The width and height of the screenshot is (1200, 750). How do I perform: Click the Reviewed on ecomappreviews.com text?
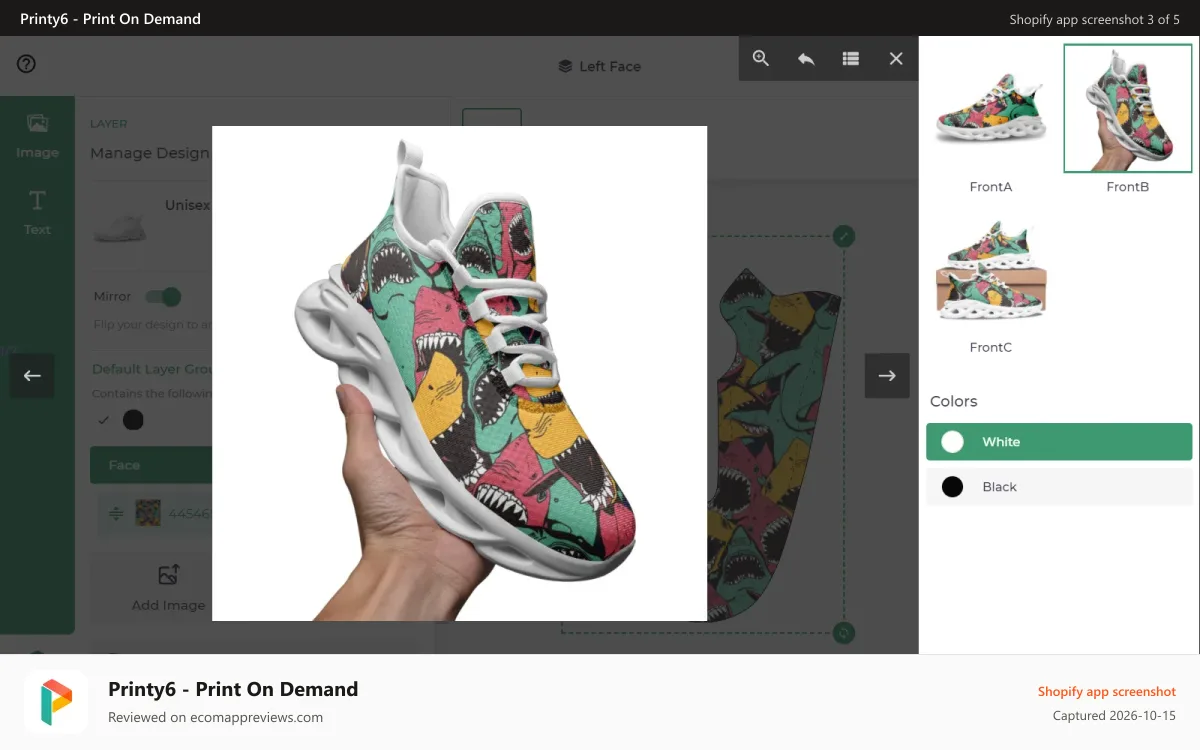pos(216,717)
